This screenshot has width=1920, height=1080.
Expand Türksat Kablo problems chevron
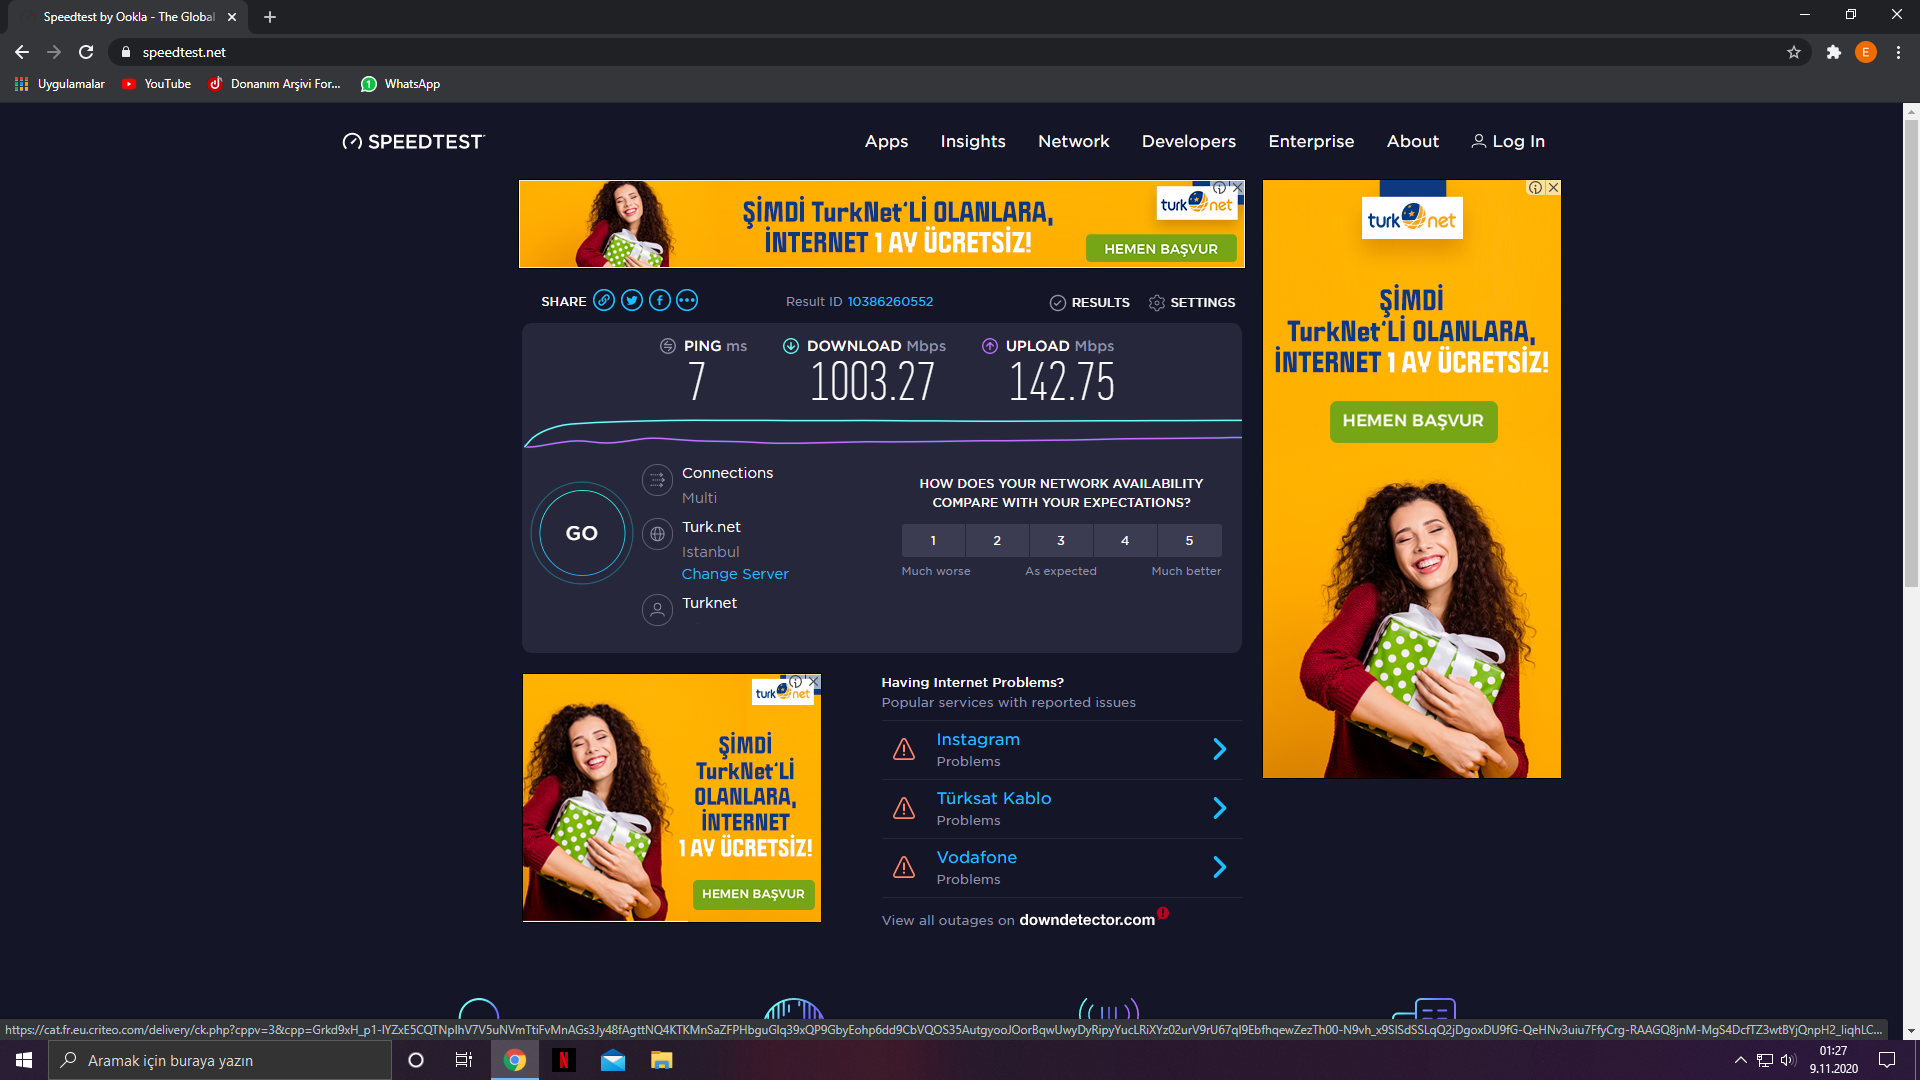1219,809
